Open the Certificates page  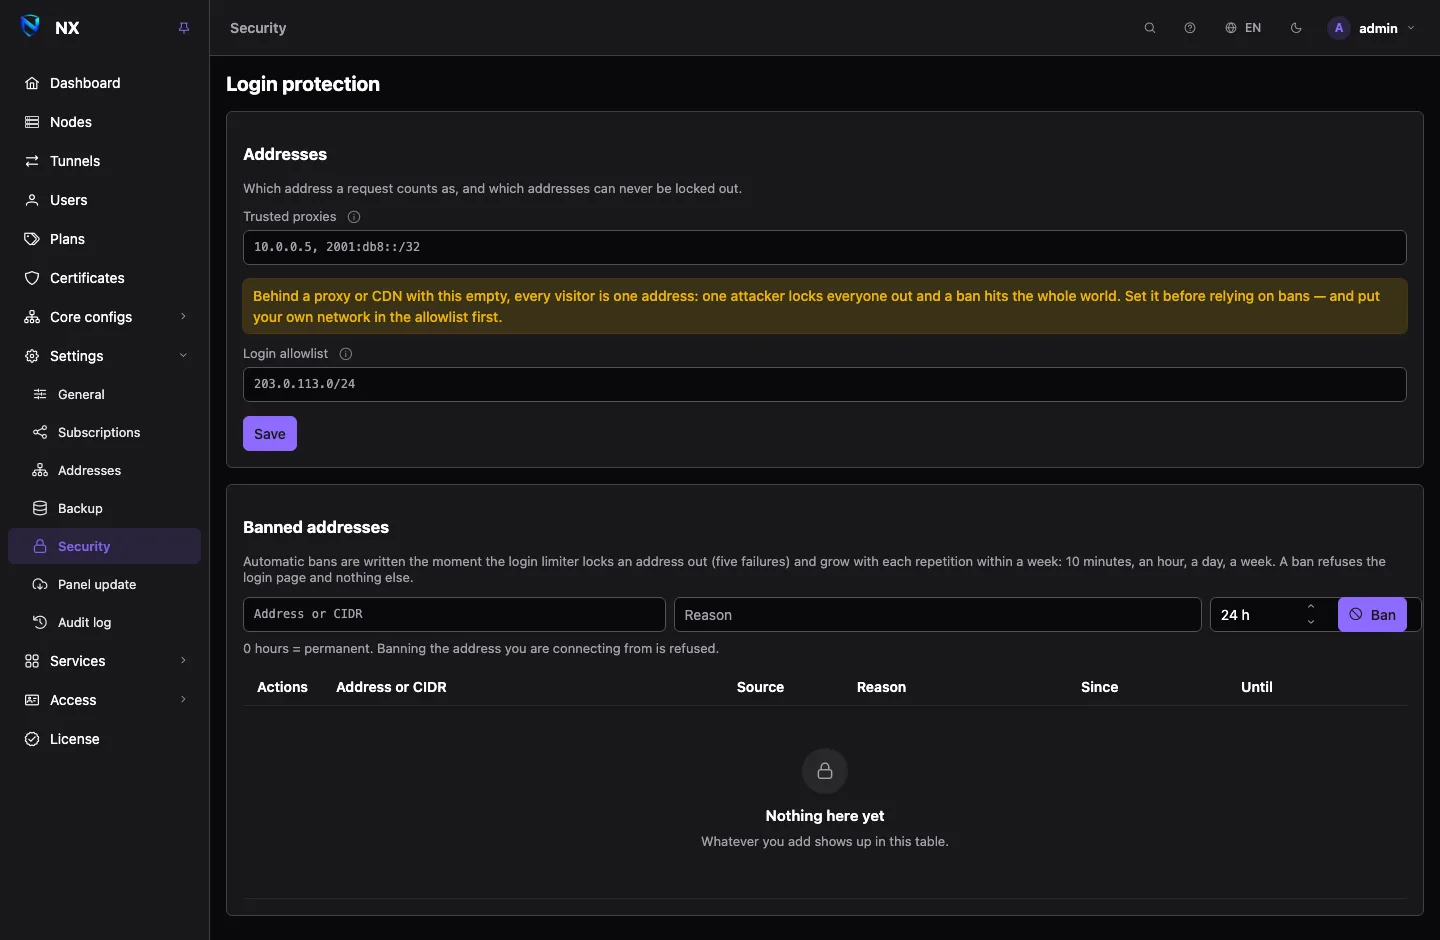click(104, 278)
